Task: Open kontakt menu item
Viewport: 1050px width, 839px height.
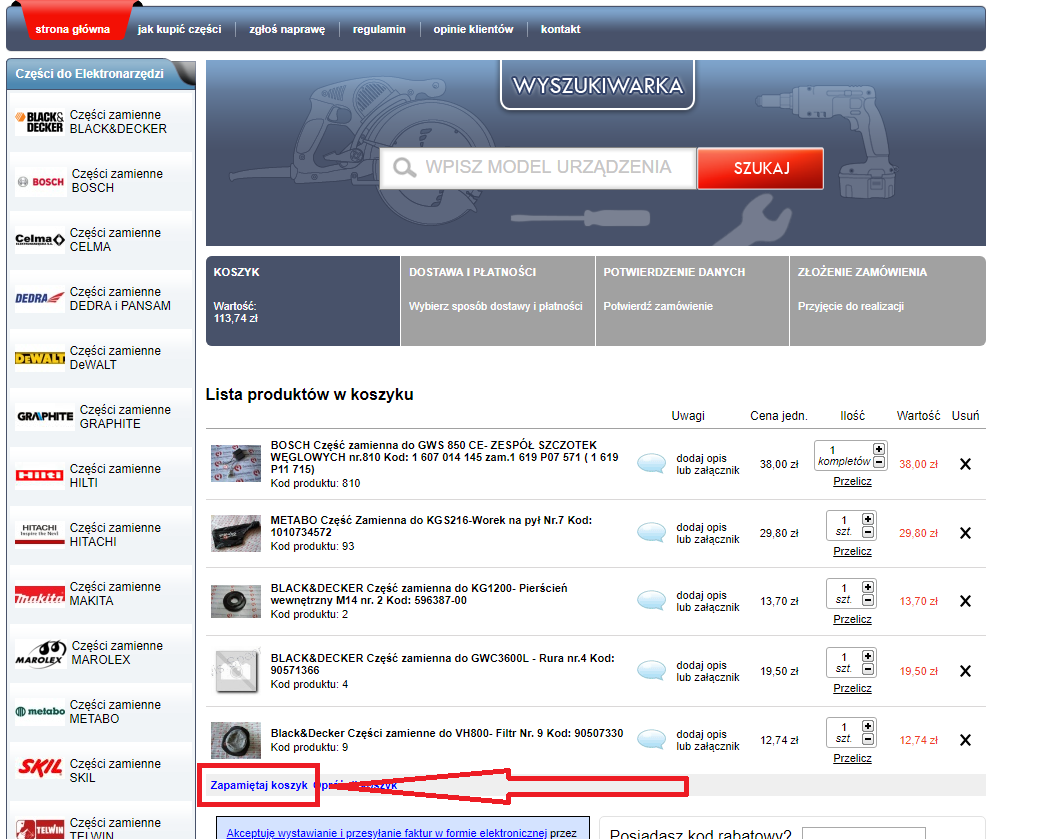Action: pyautogui.click(x=560, y=29)
